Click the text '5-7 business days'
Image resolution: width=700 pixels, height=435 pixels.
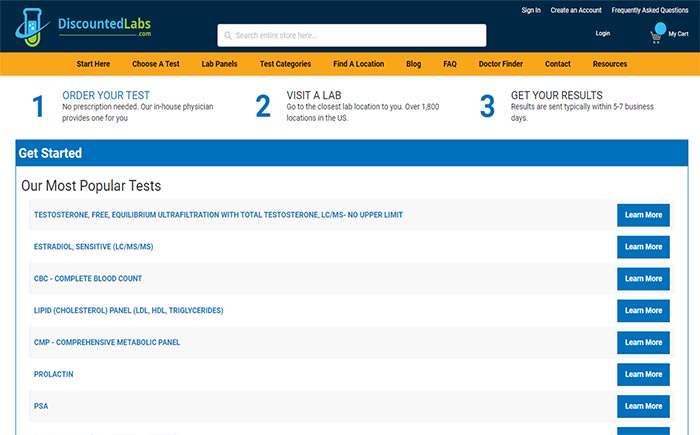click(x=582, y=112)
